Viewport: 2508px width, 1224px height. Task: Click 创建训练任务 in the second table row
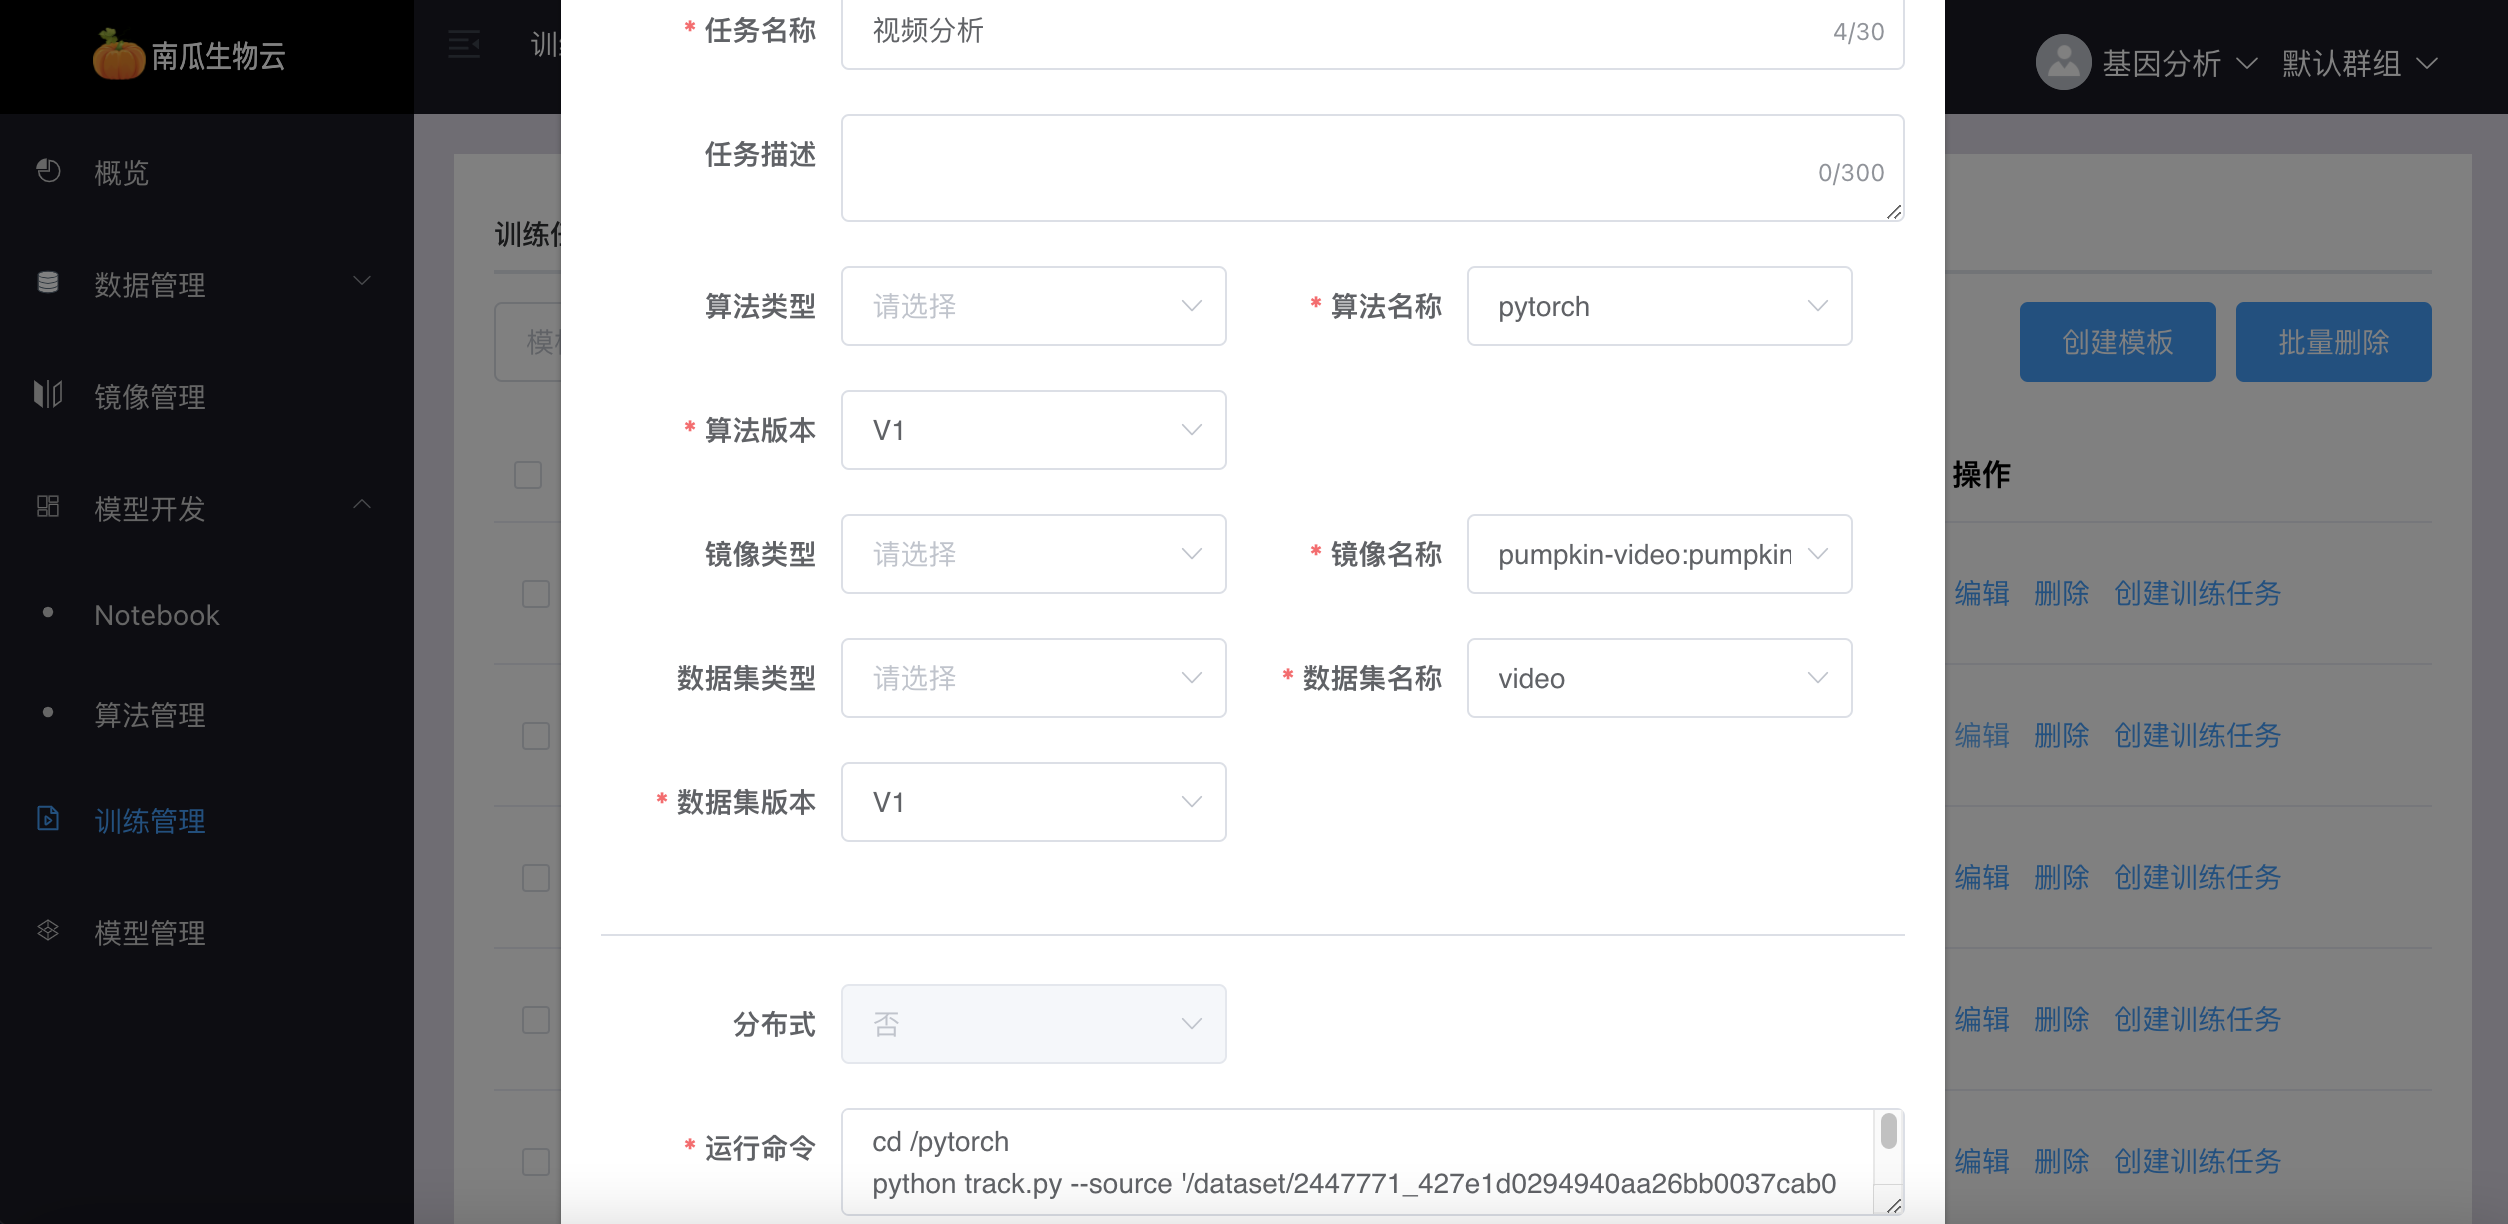tap(2197, 736)
